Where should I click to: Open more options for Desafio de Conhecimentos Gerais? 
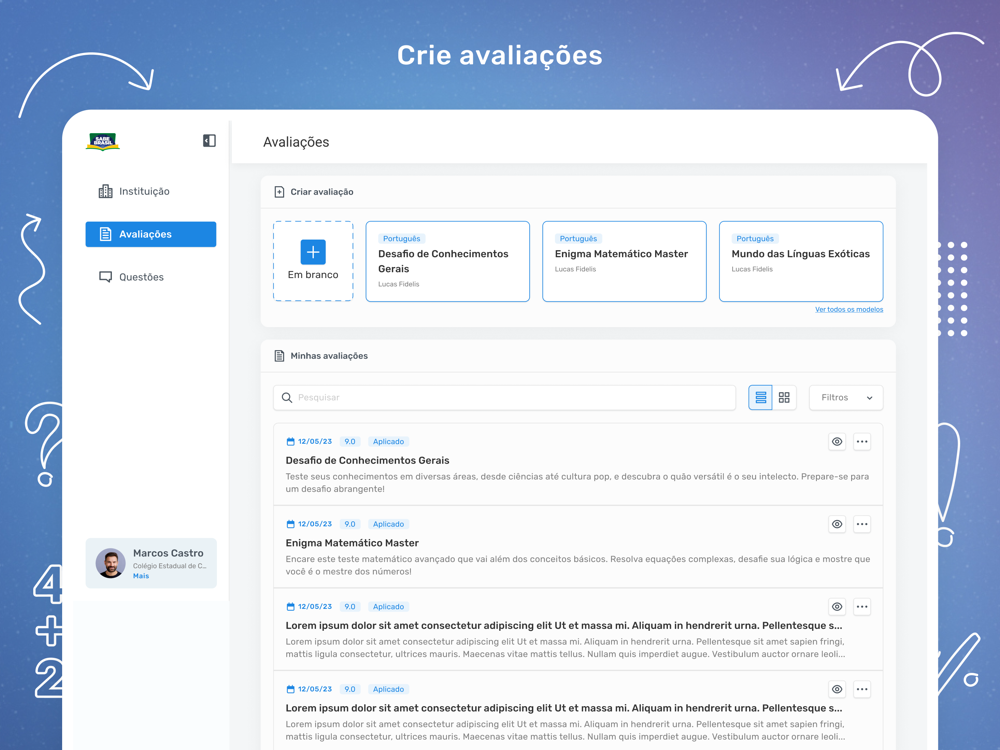[x=862, y=441]
